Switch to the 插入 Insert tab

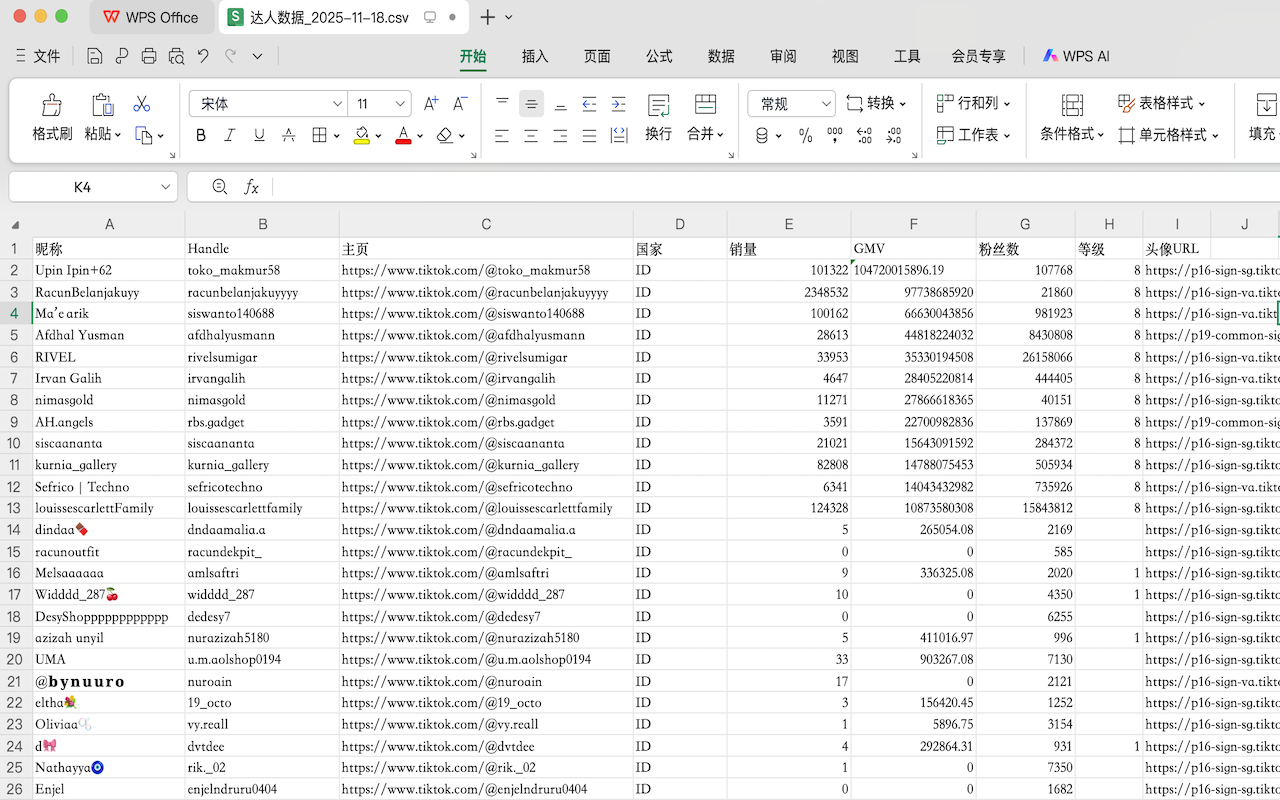pyautogui.click(x=535, y=57)
